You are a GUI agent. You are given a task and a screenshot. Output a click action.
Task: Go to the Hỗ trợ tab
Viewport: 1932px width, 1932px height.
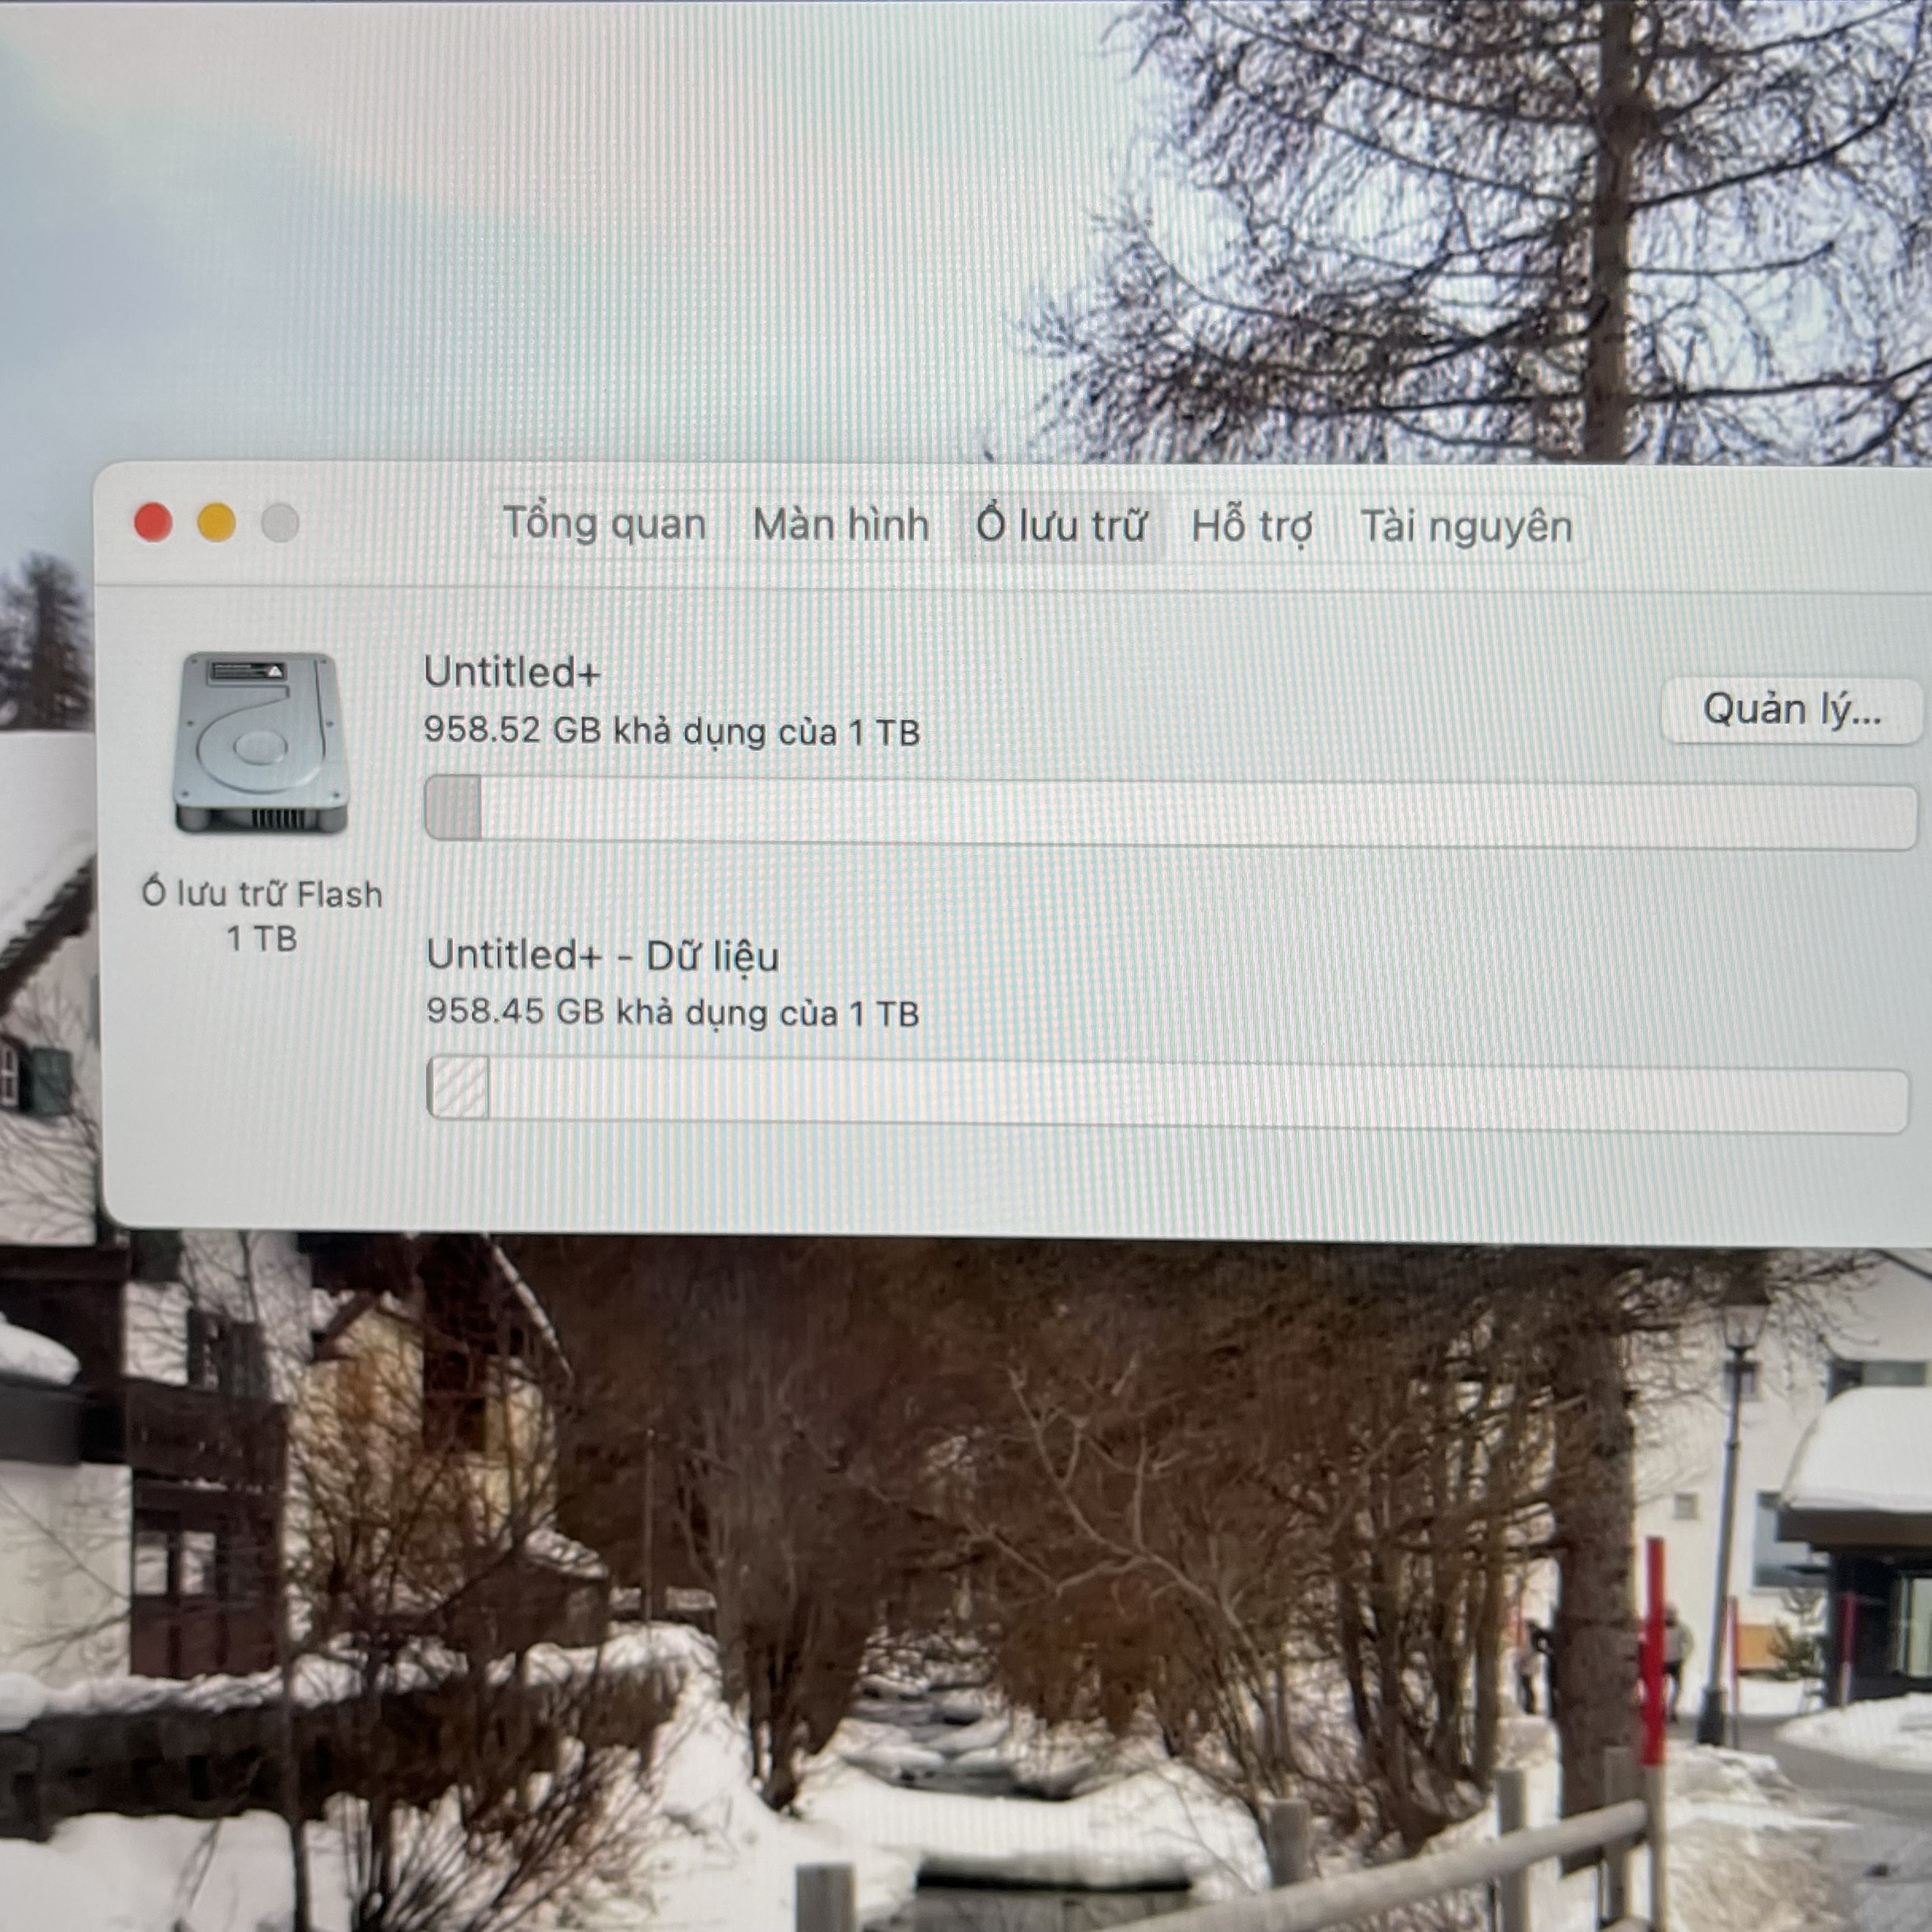click(1252, 527)
